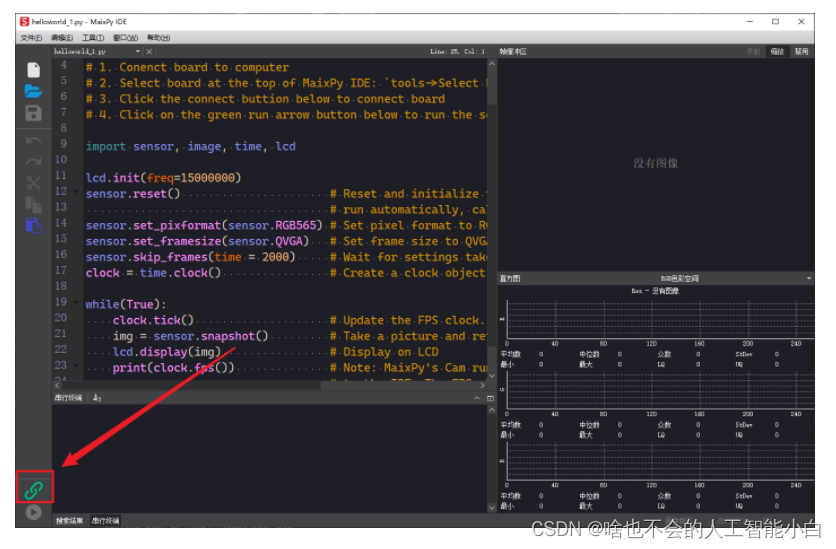This screenshot has height=549, width=836.
Task: Click line number 9 in the gutter
Action: coord(63,143)
